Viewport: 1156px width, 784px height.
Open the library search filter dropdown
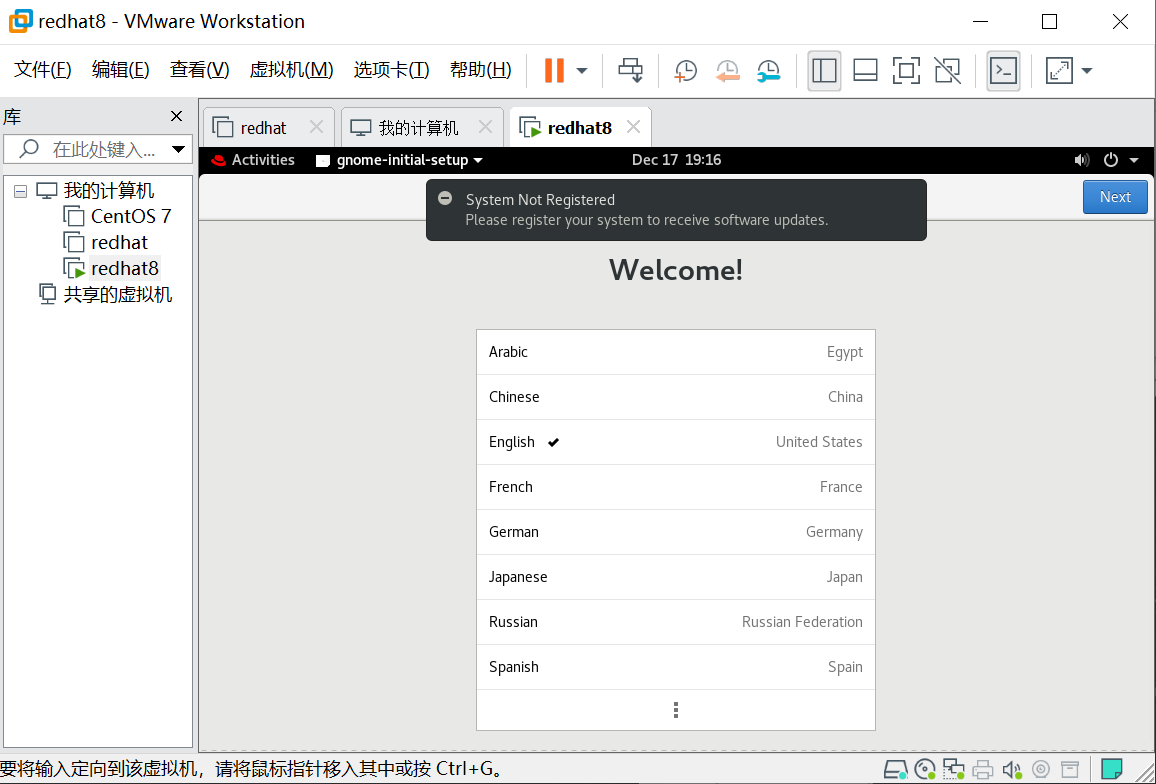click(178, 149)
